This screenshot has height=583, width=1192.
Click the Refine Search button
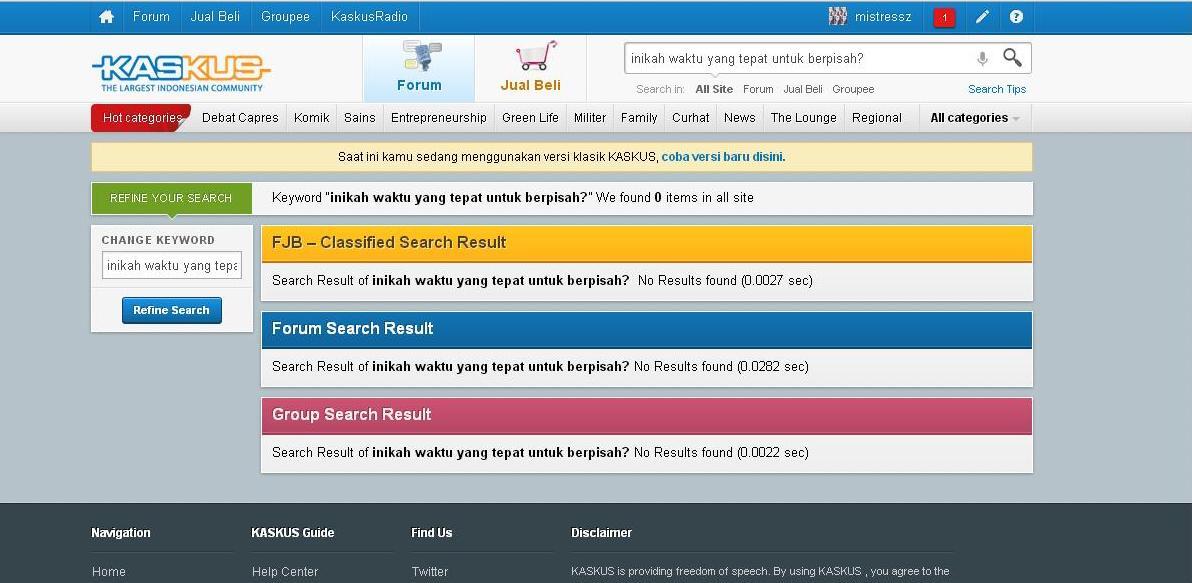coord(172,310)
